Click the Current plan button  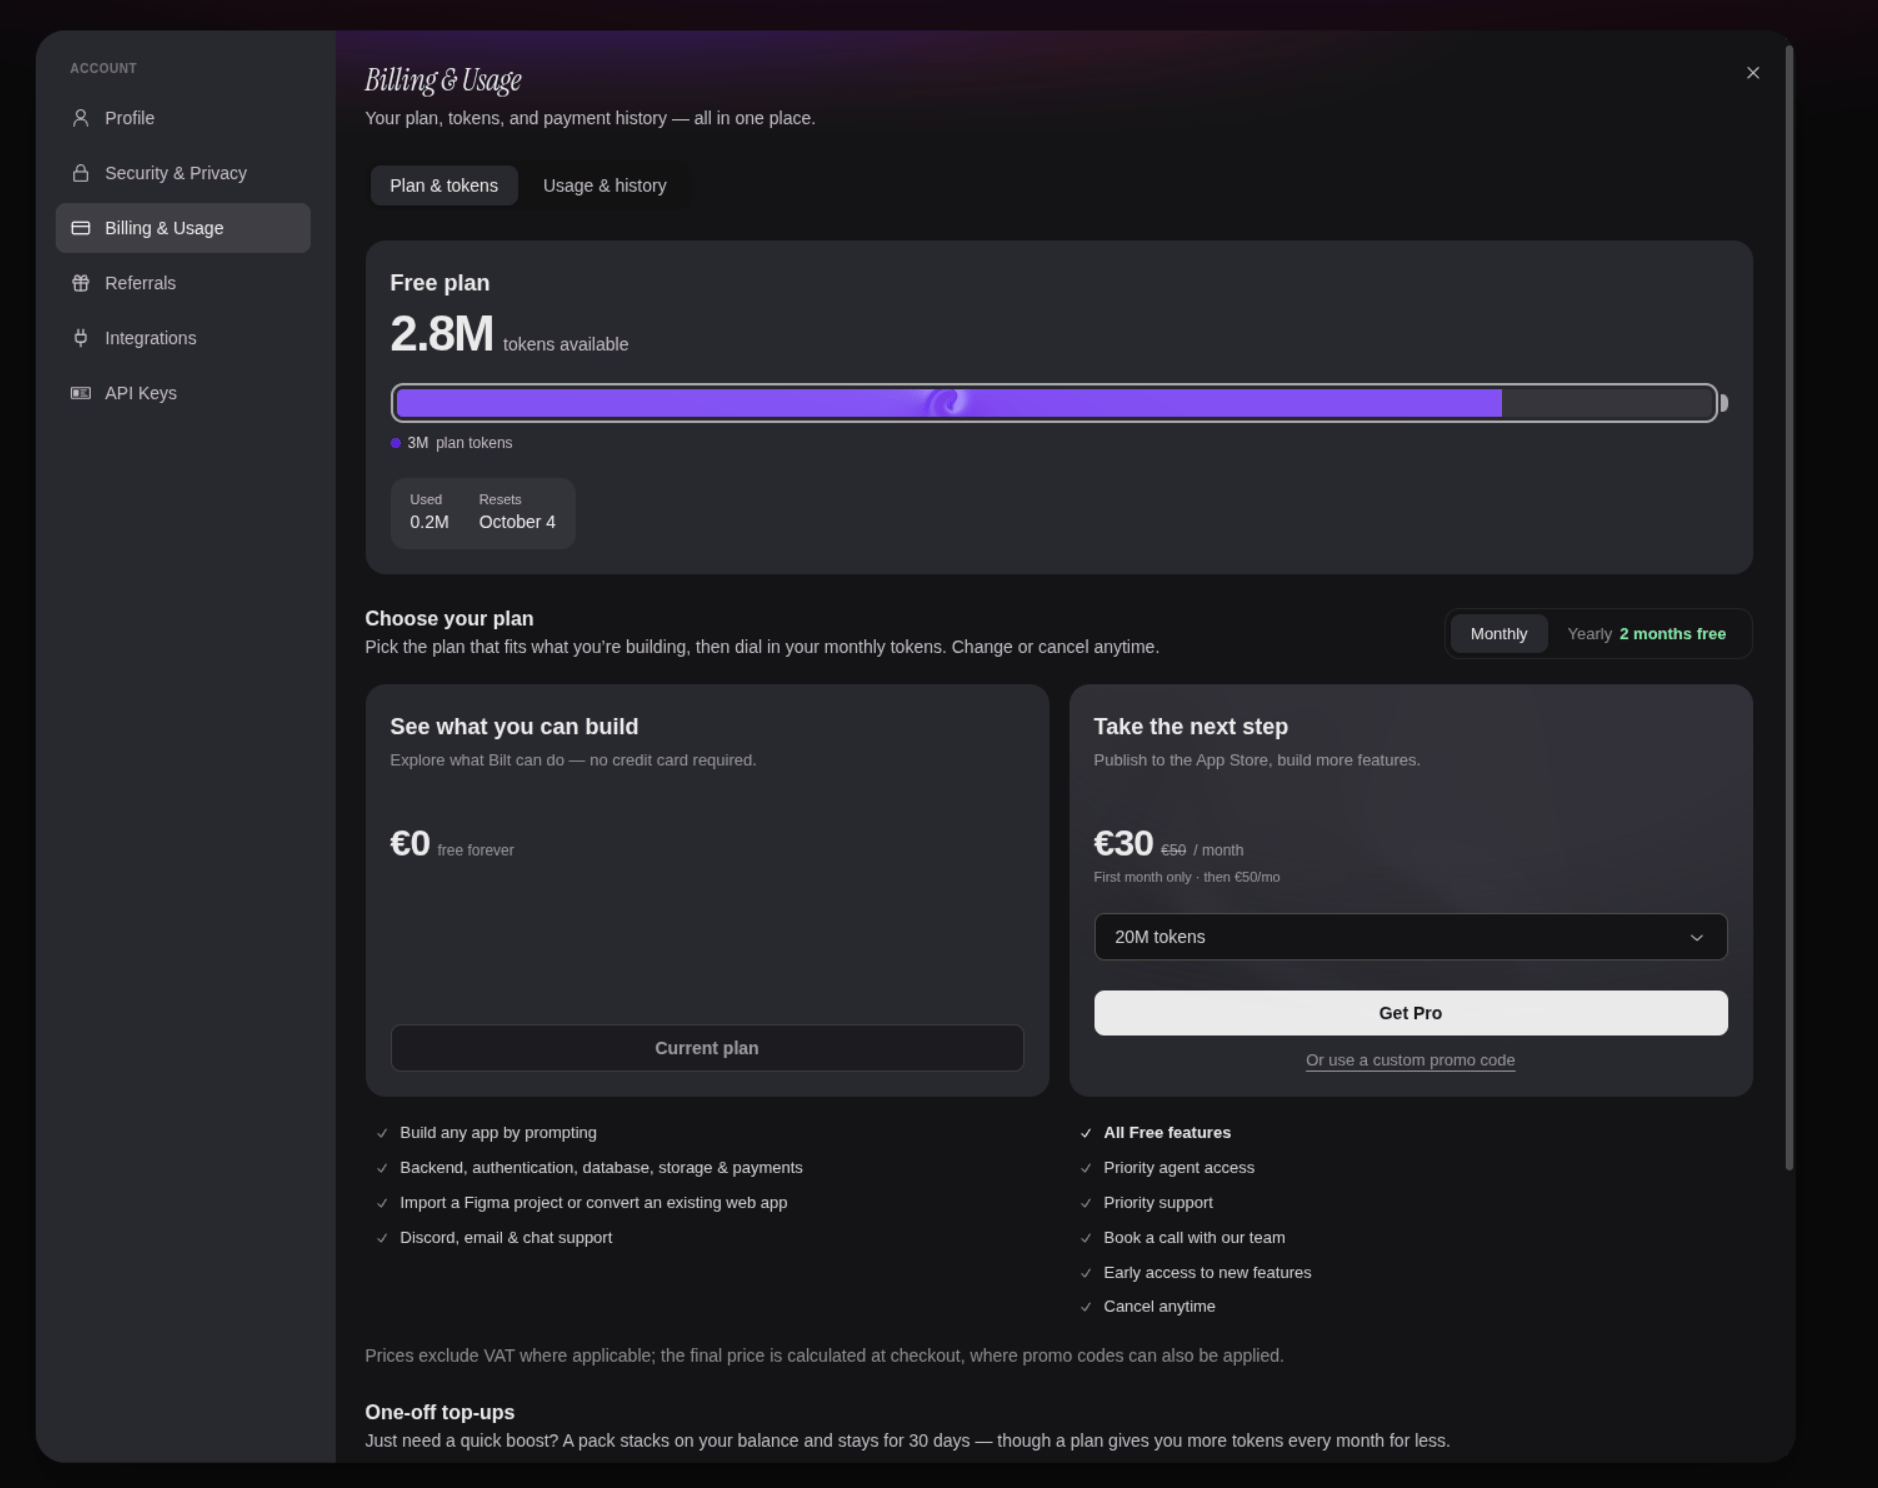coord(707,1048)
